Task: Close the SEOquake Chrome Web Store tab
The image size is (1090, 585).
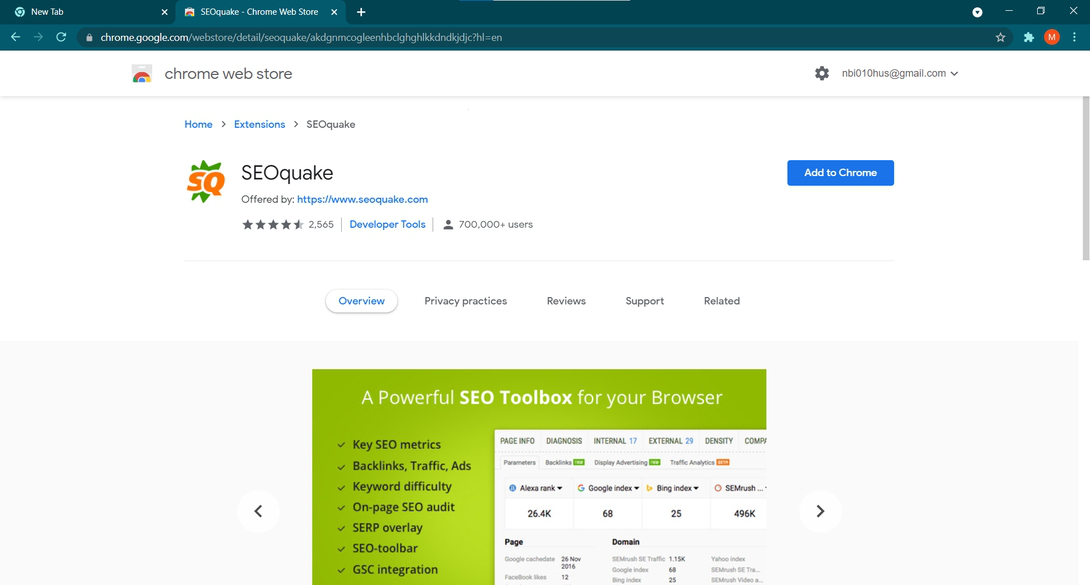Action: coord(334,12)
